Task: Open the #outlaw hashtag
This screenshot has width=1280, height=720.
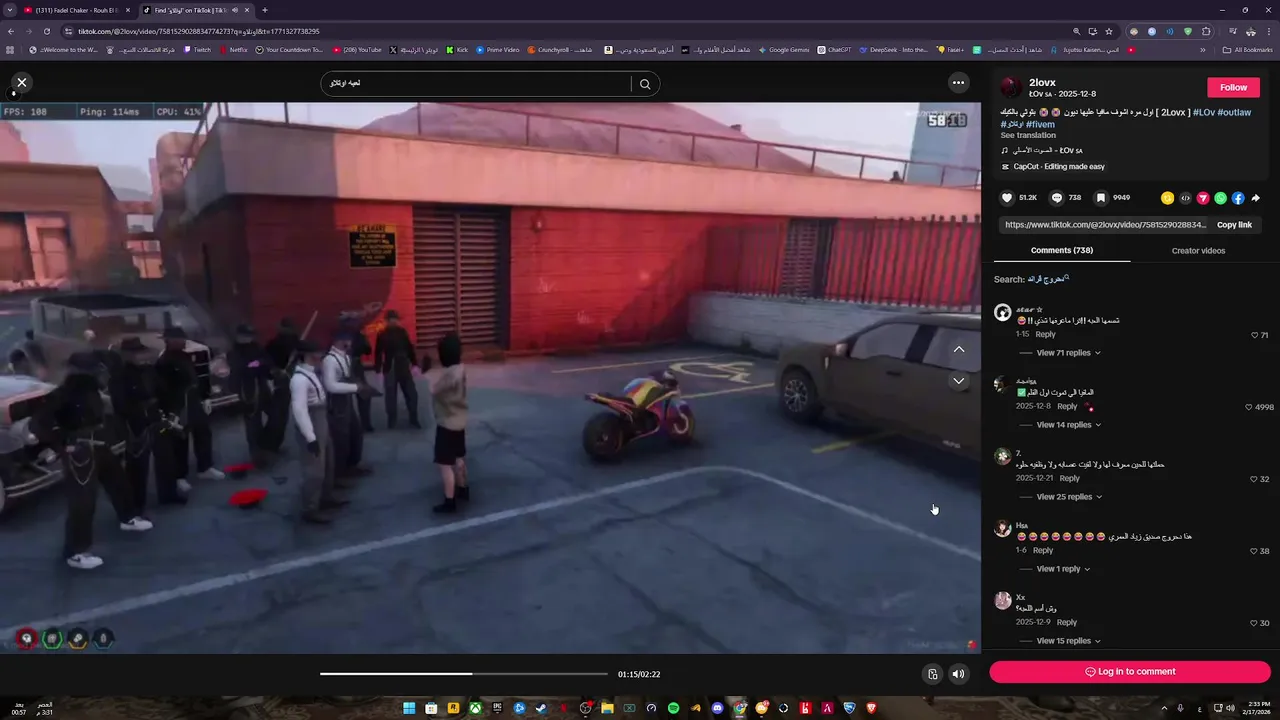Action: click(x=1234, y=112)
